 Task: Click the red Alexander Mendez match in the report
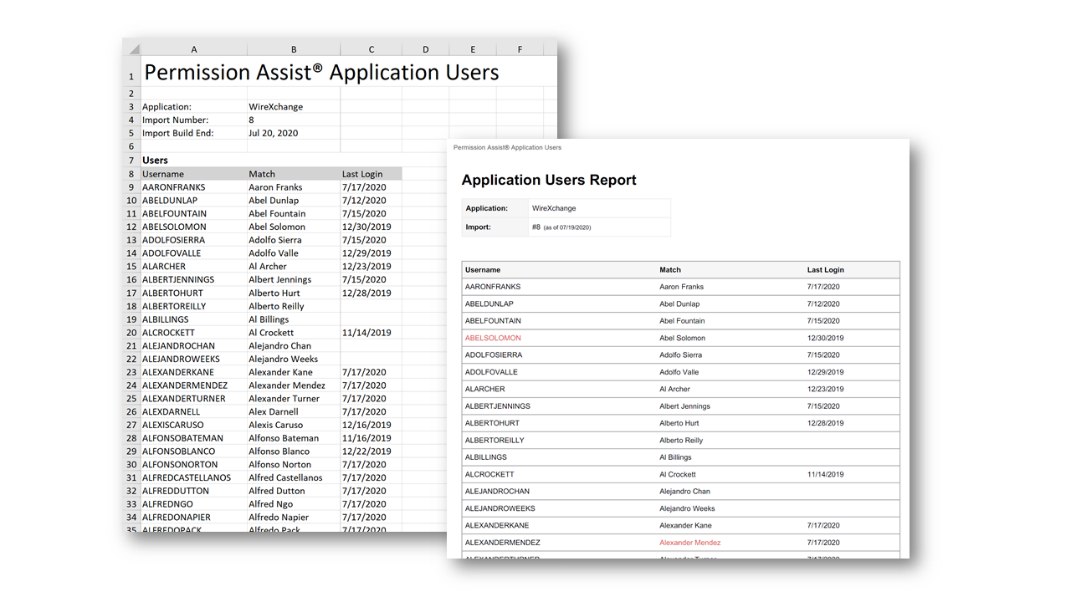(x=688, y=542)
